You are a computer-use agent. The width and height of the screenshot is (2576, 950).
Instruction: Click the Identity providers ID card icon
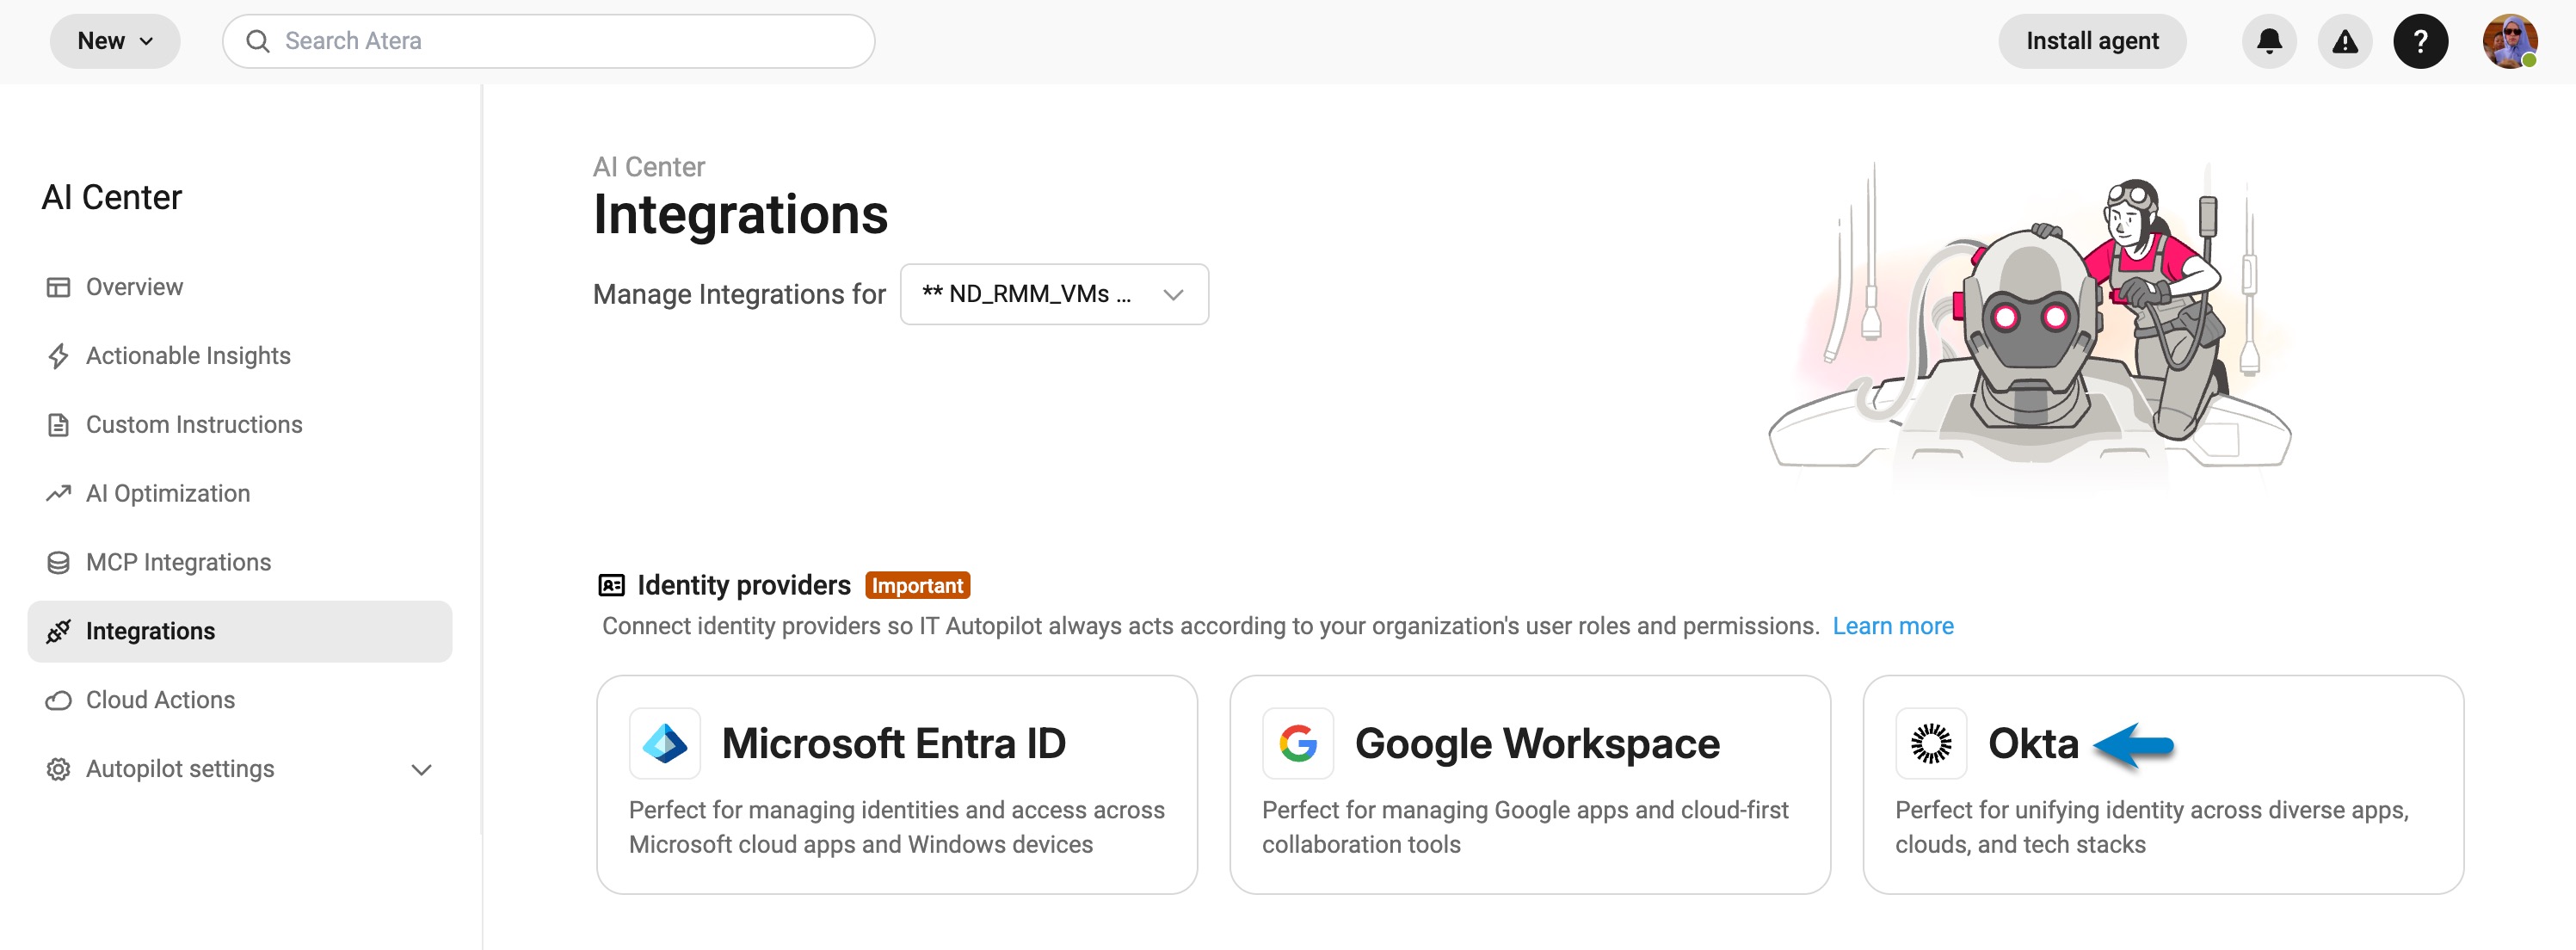click(x=611, y=585)
